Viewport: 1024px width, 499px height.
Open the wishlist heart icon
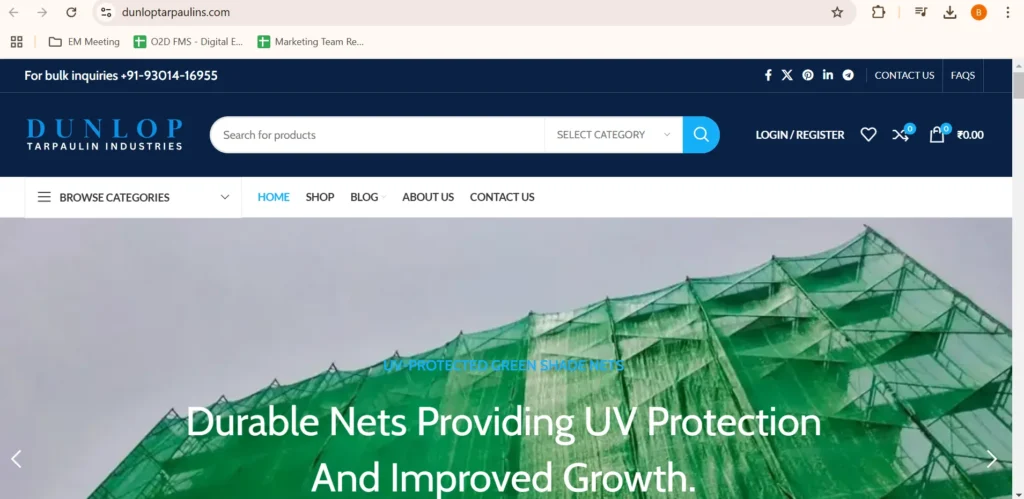[x=868, y=135]
